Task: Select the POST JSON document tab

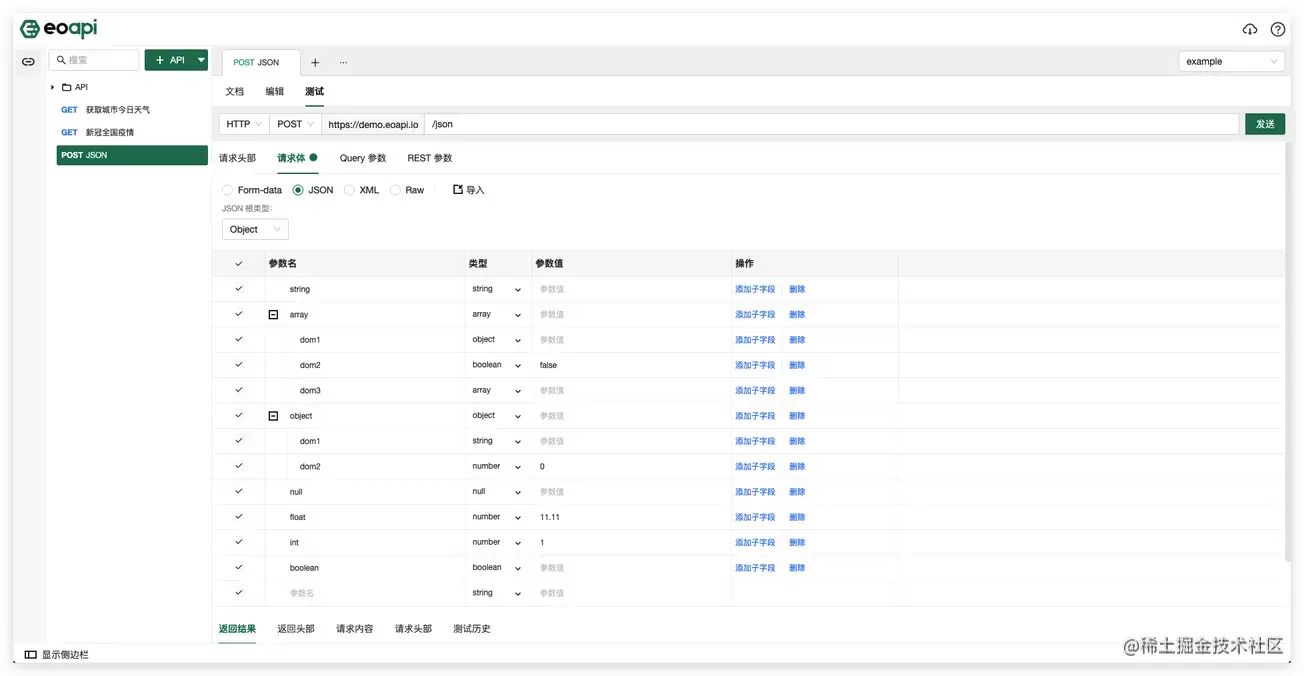Action: pos(260,62)
